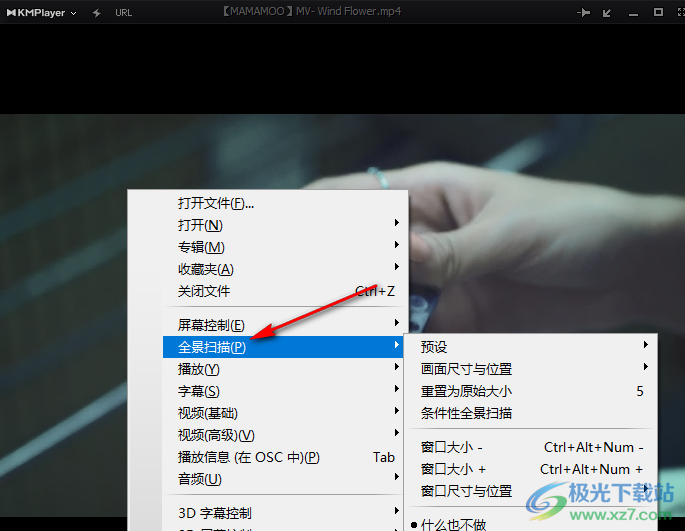This screenshot has height=531, width=685.
Task: Select the 什么也不做 radio option
Action: pyautogui.click(x=532, y=524)
